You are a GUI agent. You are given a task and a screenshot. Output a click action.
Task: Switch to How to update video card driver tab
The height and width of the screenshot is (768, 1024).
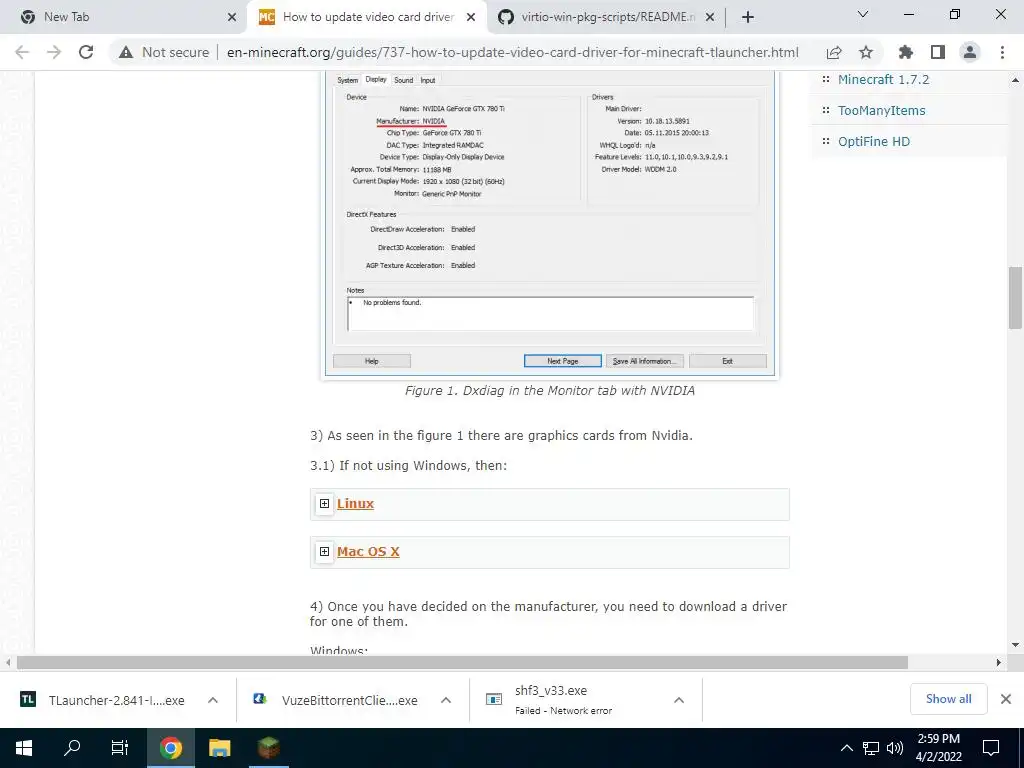[x=367, y=17]
